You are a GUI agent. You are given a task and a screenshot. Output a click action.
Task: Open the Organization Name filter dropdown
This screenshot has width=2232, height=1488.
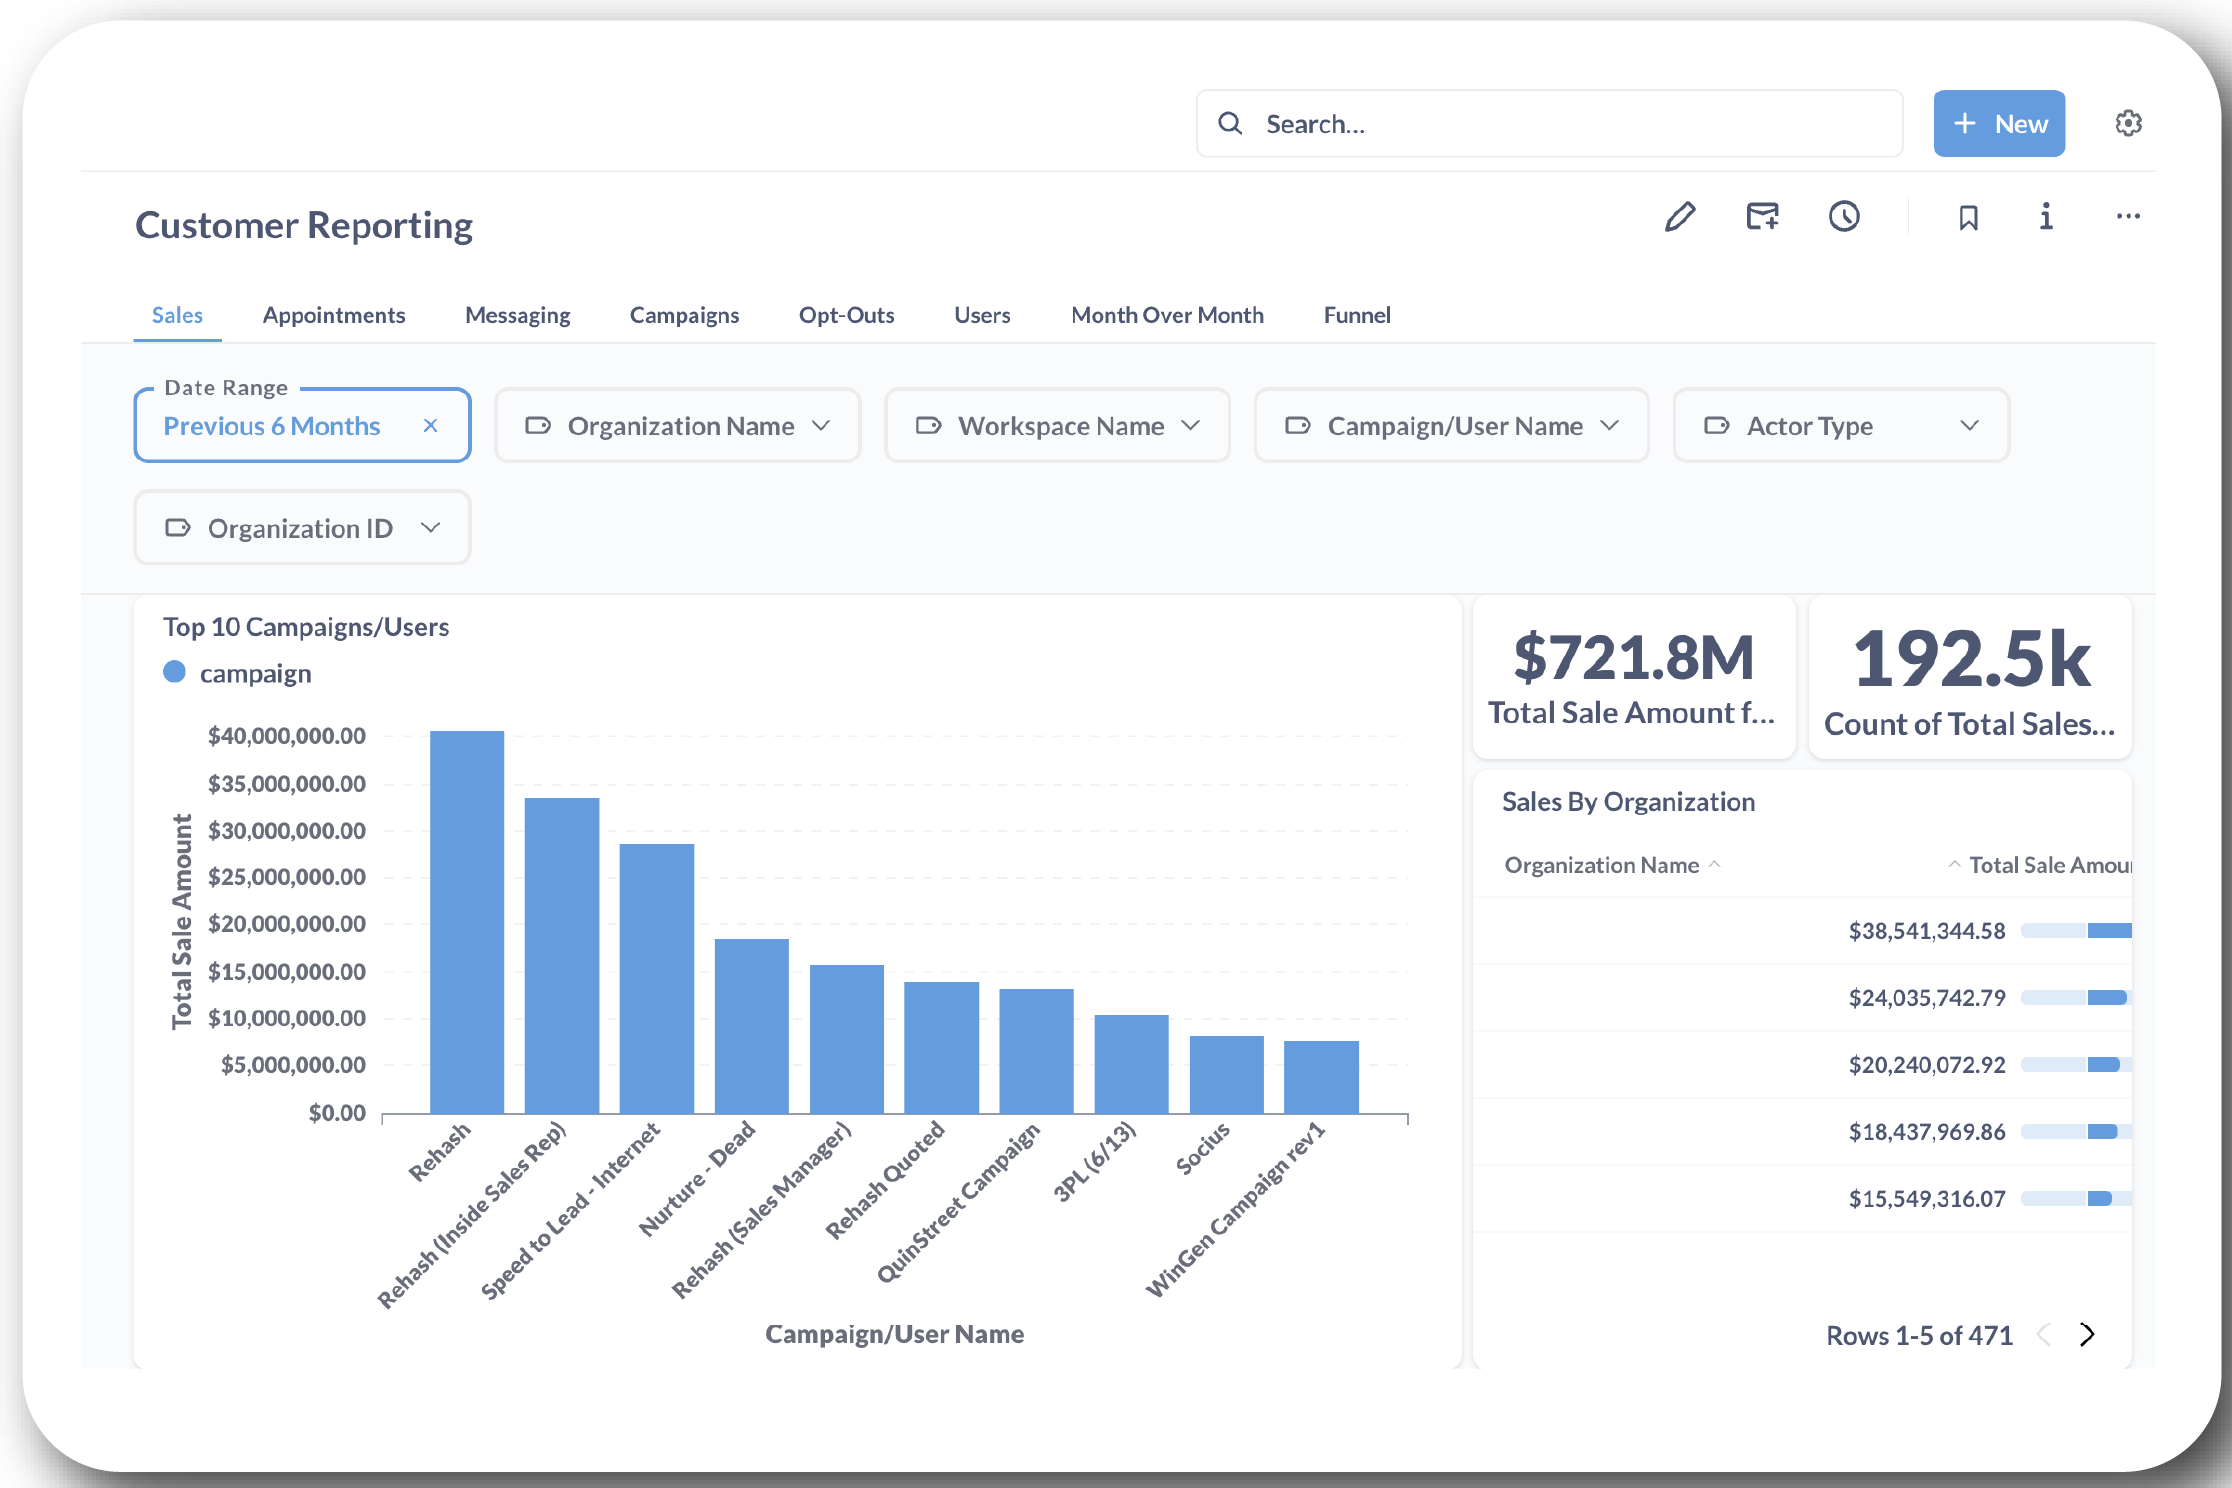[677, 425]
